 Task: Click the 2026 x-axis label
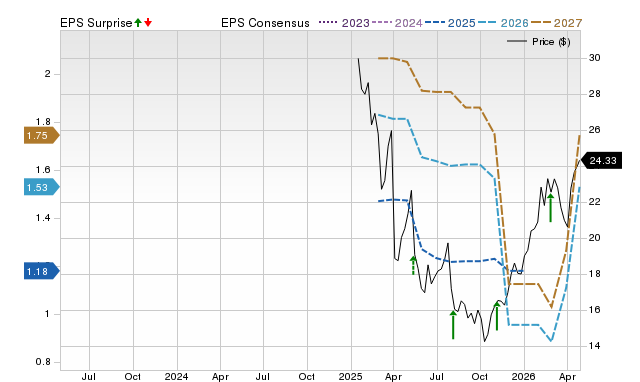(x=524, y=376)
